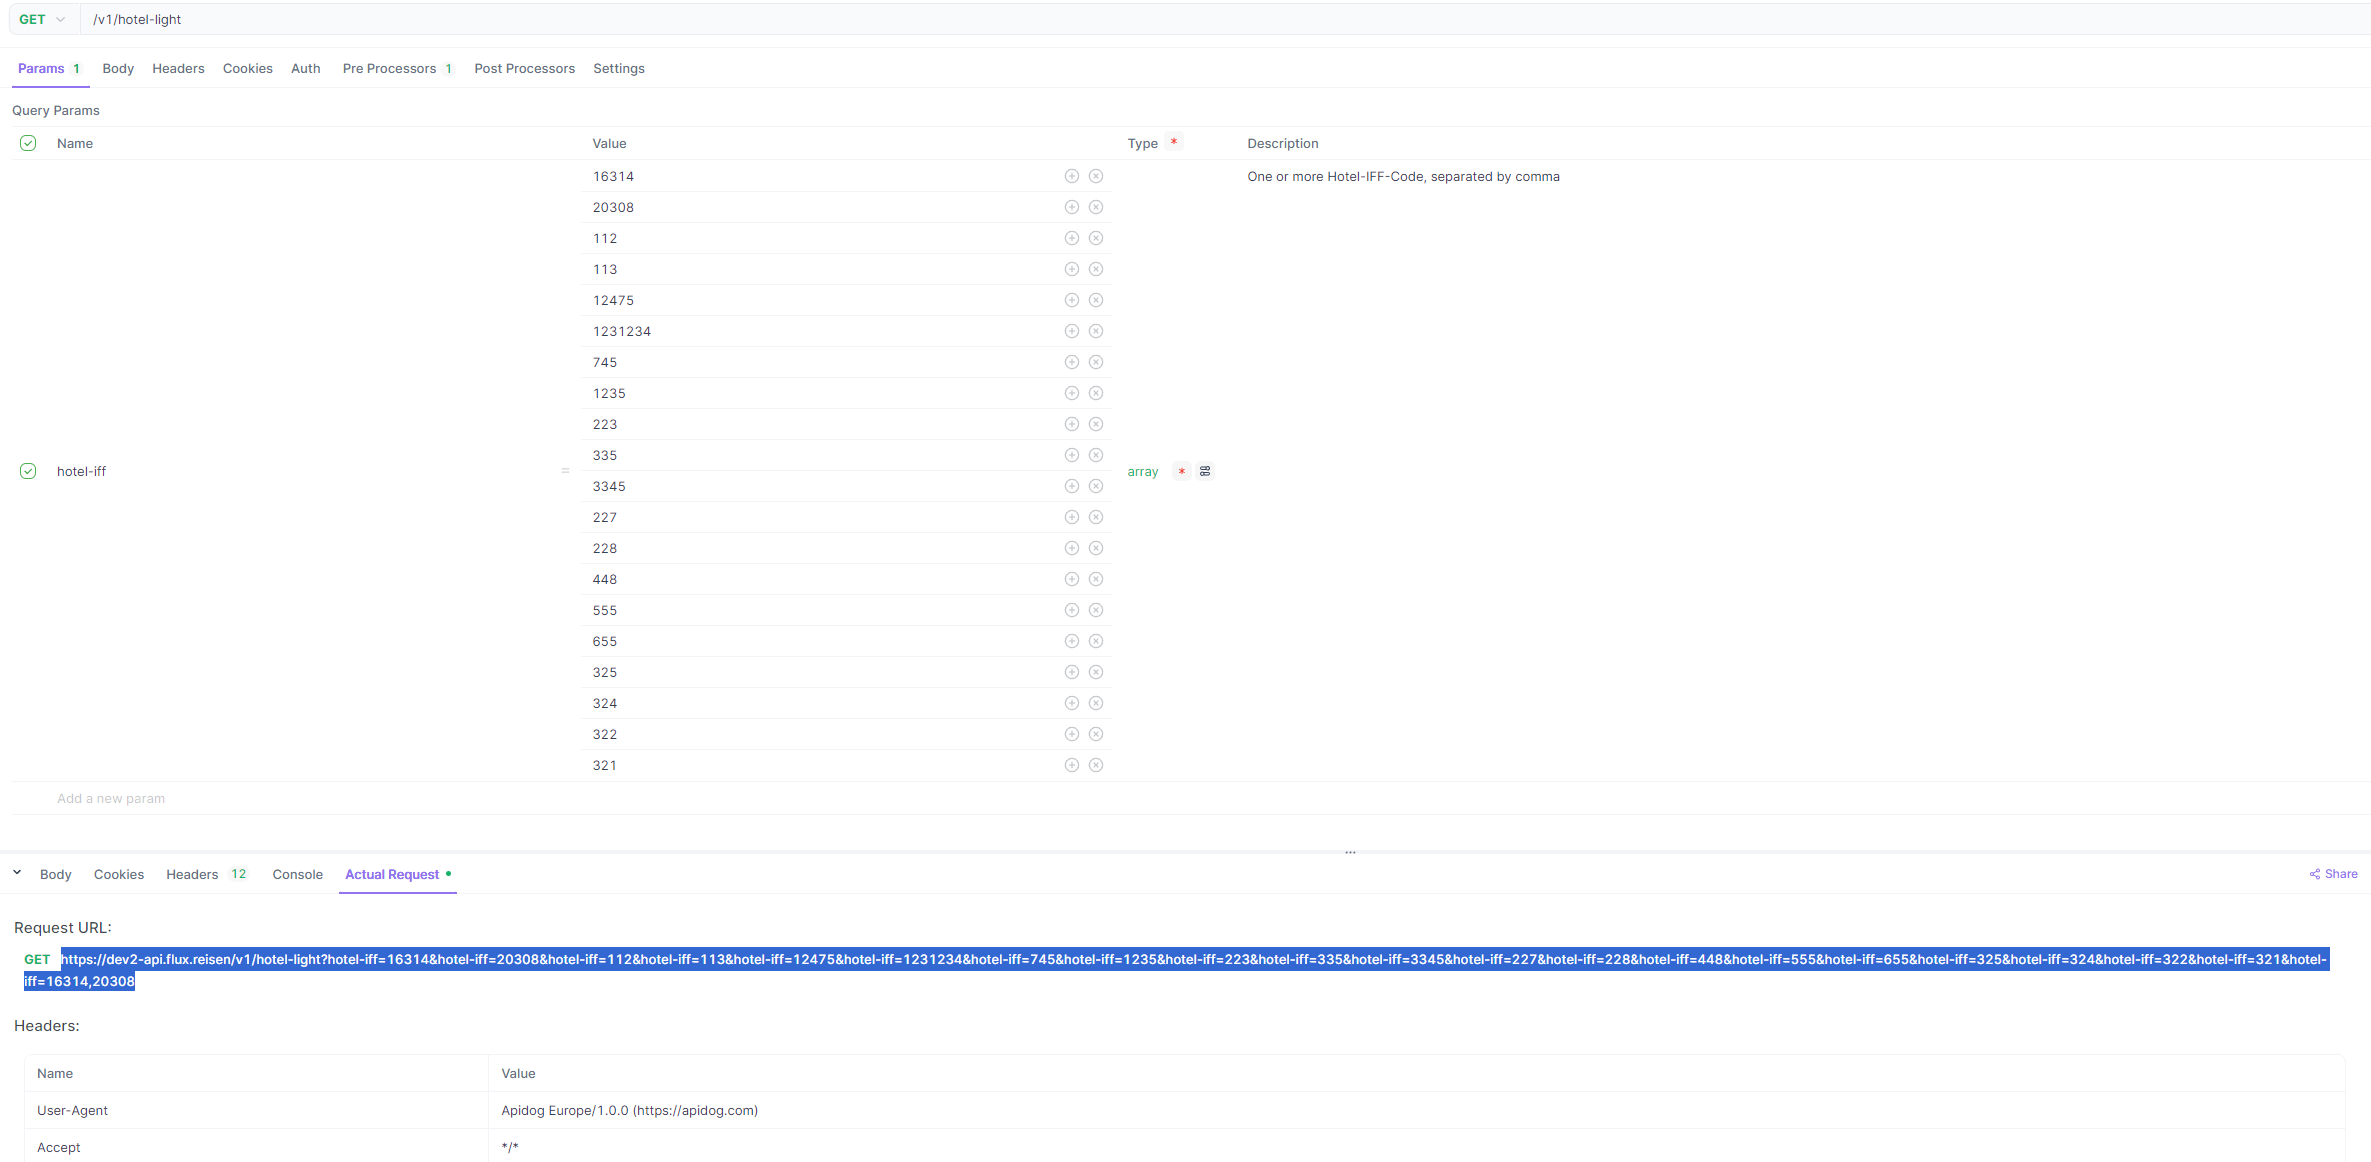Toggle the required asterisk for hotel-iff

1181,471
